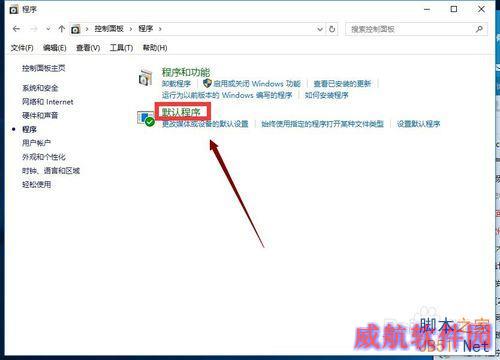
Task: Maximize the 程序 window
Action: coord(454,9)
